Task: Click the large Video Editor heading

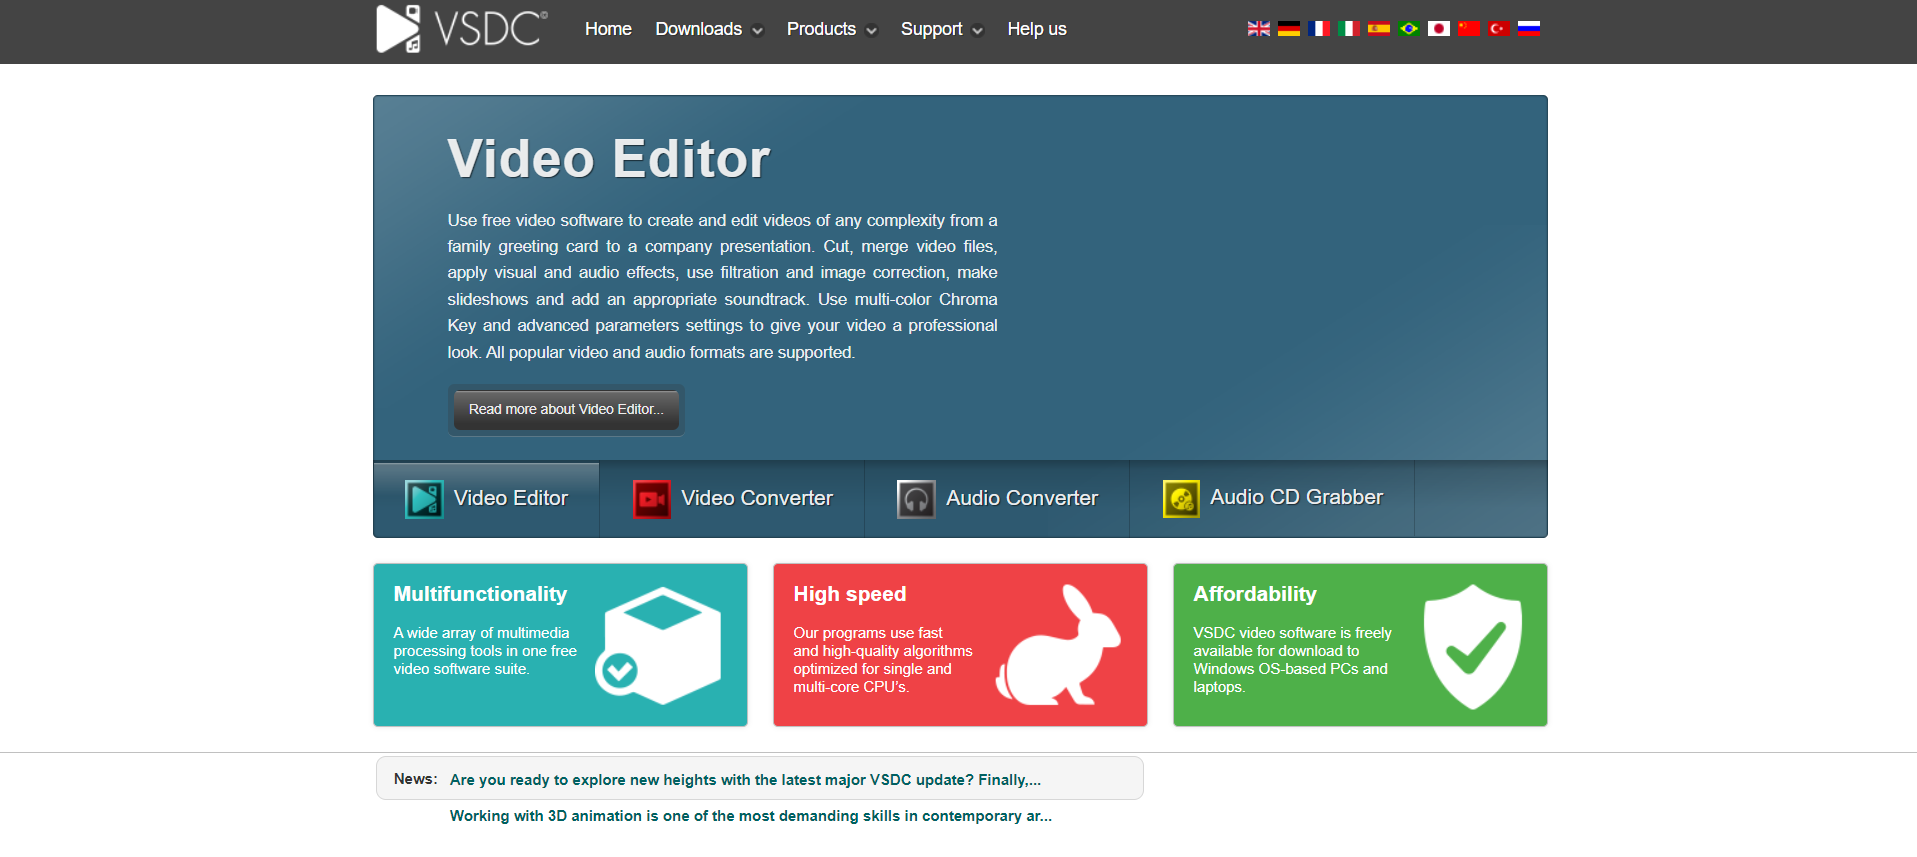Action: click(608, 158)
